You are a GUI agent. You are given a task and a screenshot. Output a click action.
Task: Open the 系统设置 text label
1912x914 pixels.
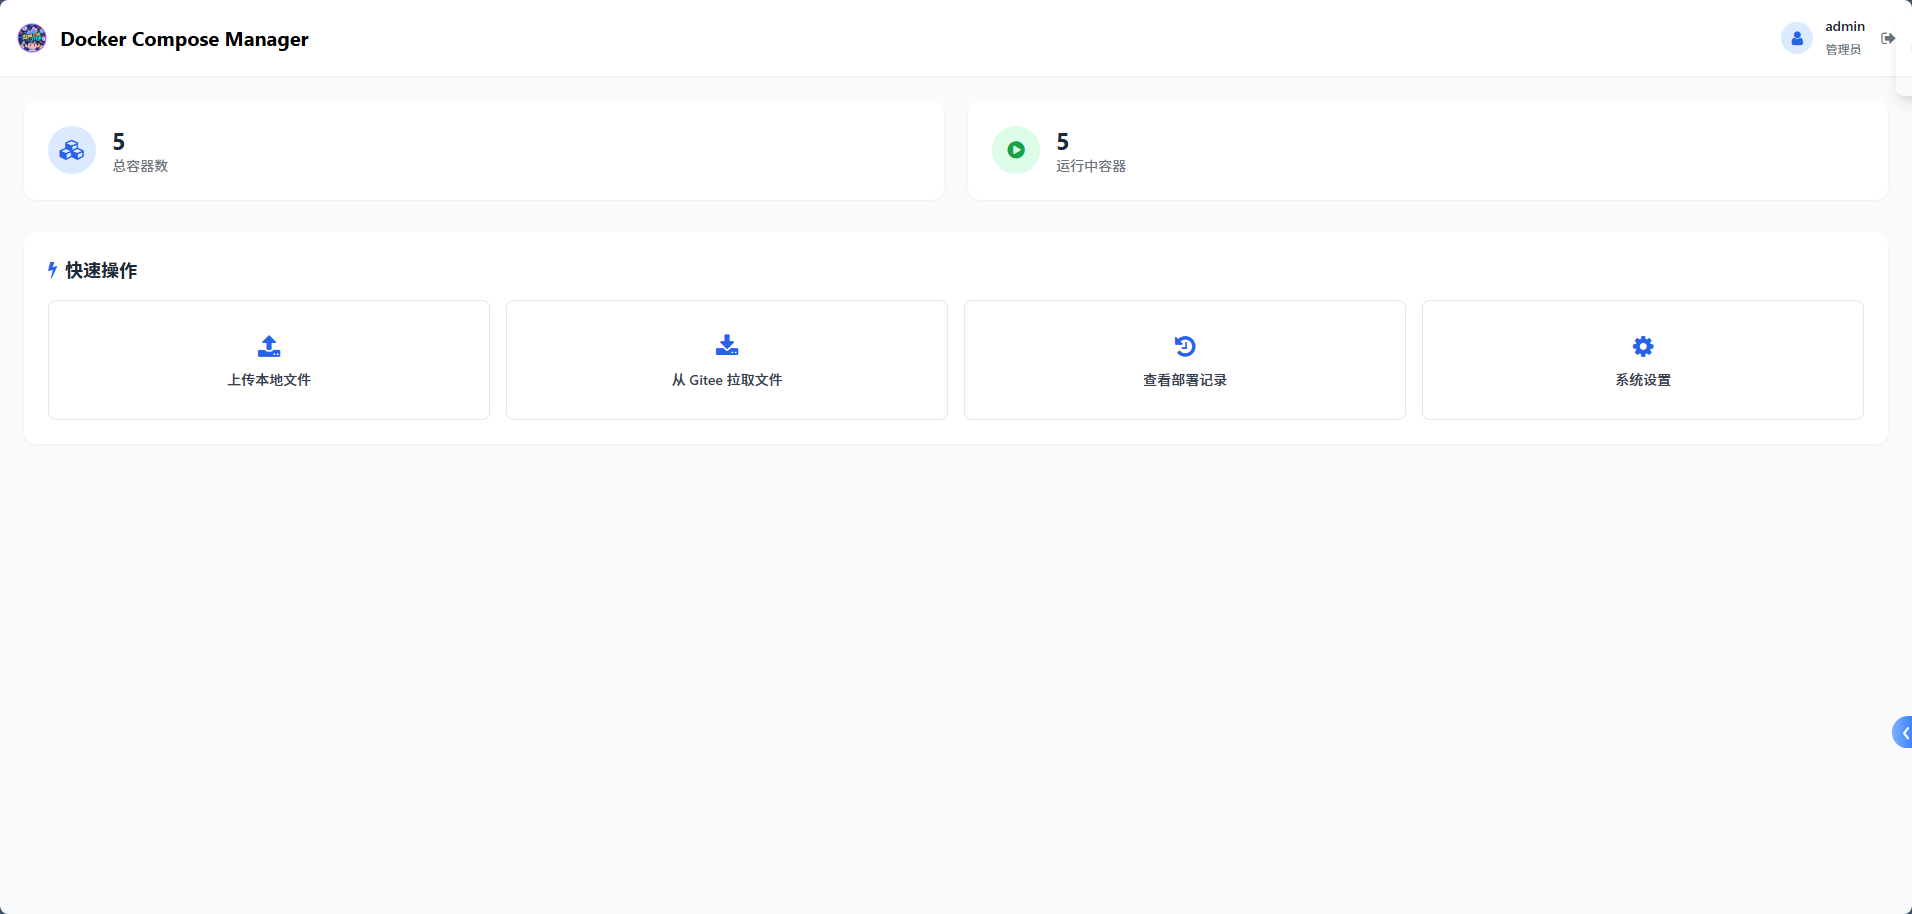(x=1643, y=380)
